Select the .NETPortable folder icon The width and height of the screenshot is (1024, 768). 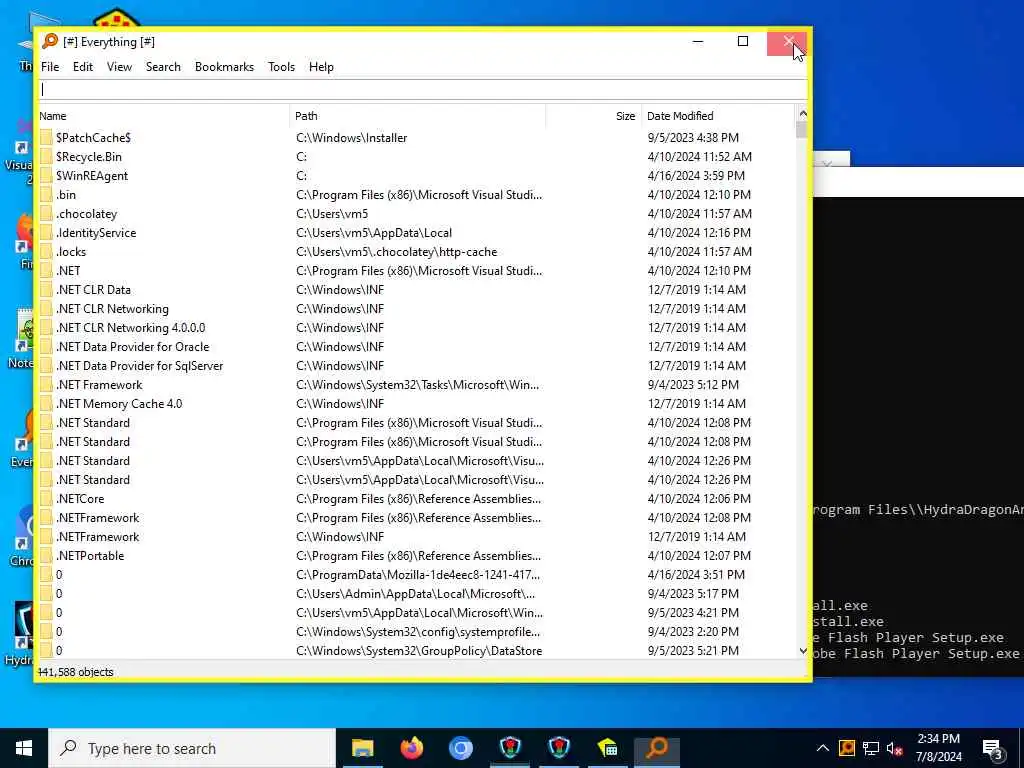point(46,556)
